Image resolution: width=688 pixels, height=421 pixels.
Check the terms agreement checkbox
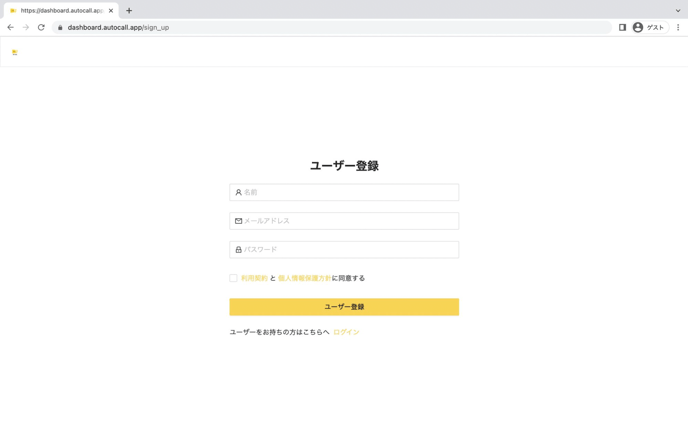233,278
